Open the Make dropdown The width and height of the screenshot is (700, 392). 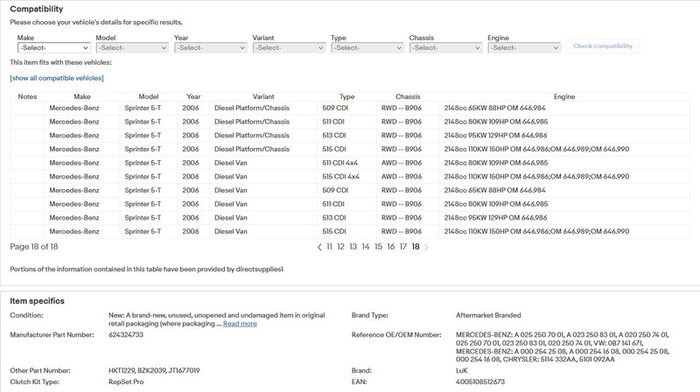54,48
